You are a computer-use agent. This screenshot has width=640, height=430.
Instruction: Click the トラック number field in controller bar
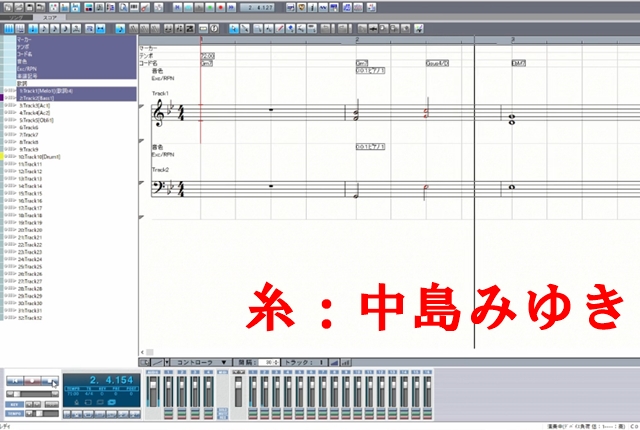coord(321,362)
